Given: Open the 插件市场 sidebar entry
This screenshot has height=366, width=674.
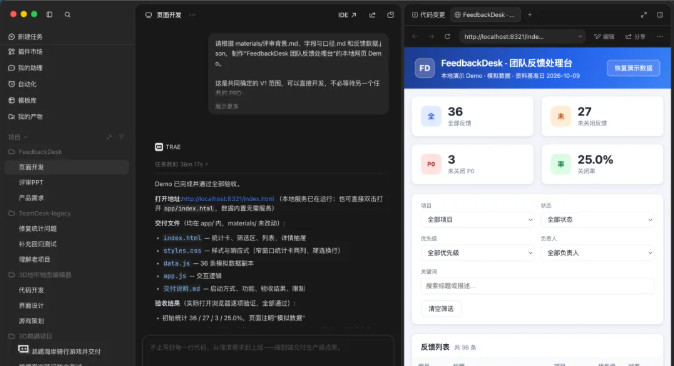Looking at the screenshot, I should click(x=25, y=52).
